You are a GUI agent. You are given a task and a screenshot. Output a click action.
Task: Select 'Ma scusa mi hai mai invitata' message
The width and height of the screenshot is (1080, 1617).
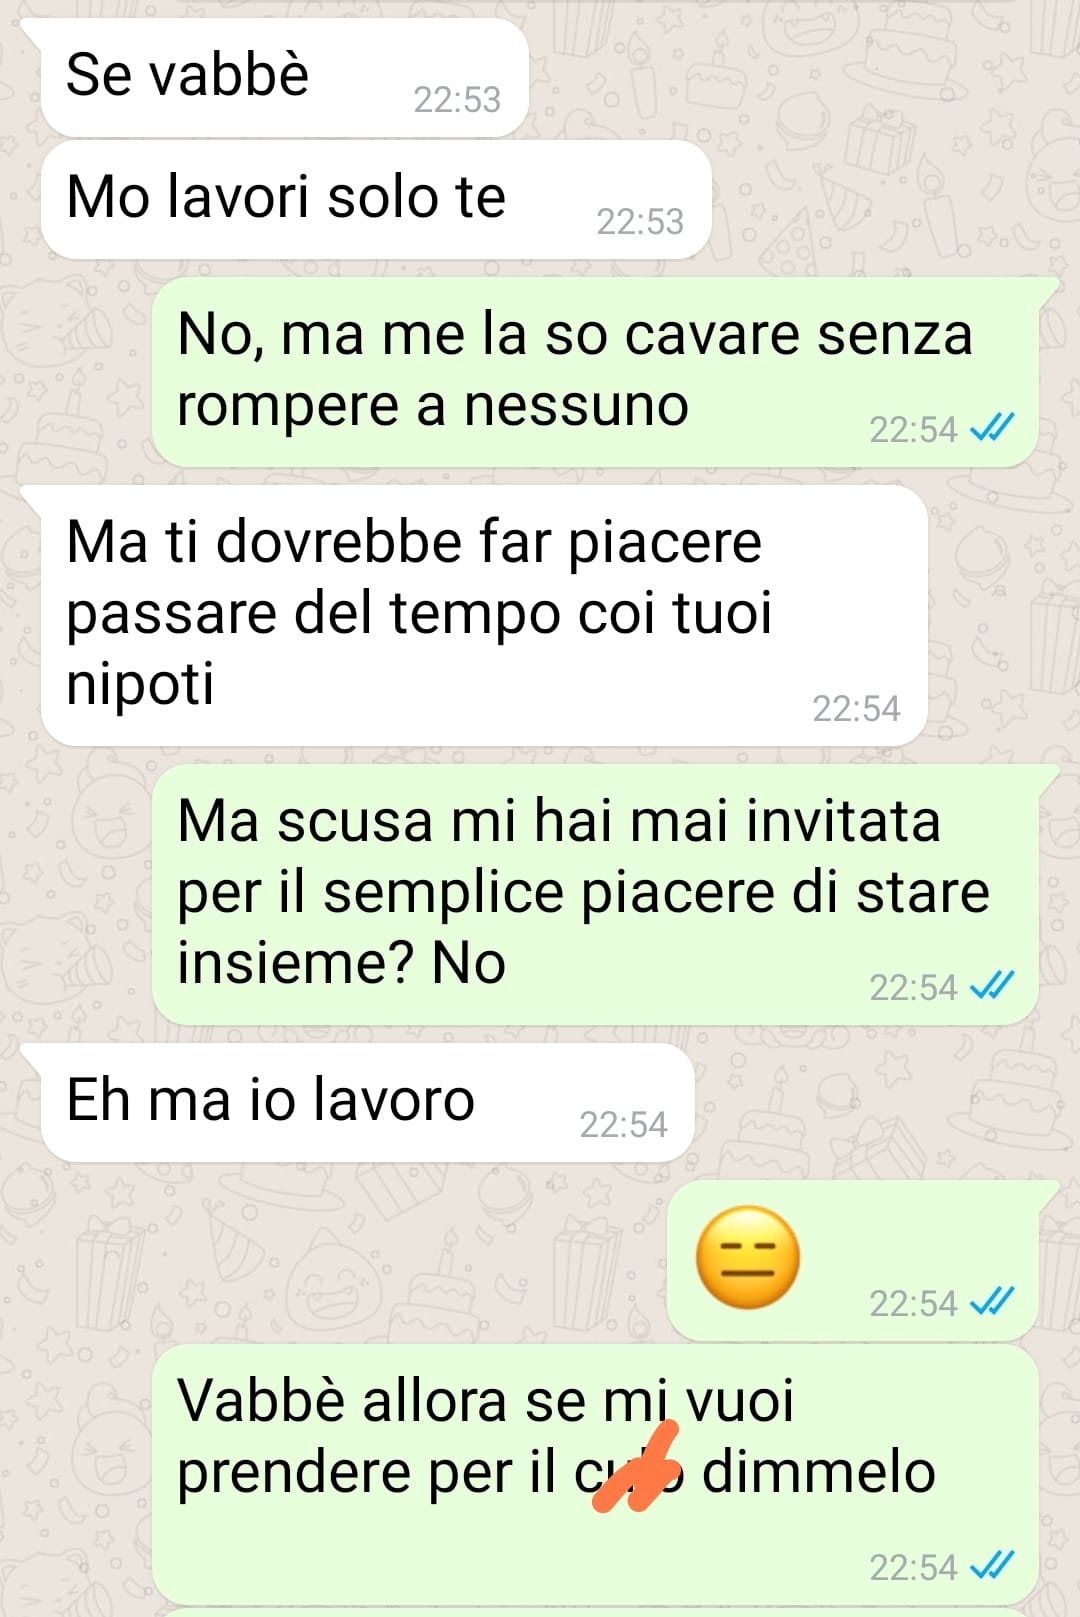point(595,895)
